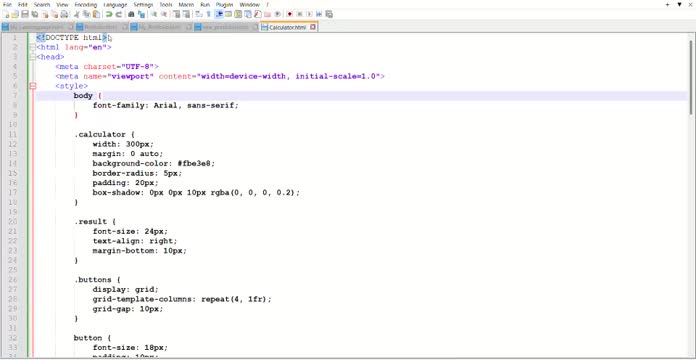Open the Plugins menu
This screenshot has width=696, height=360.
(225, 4)
